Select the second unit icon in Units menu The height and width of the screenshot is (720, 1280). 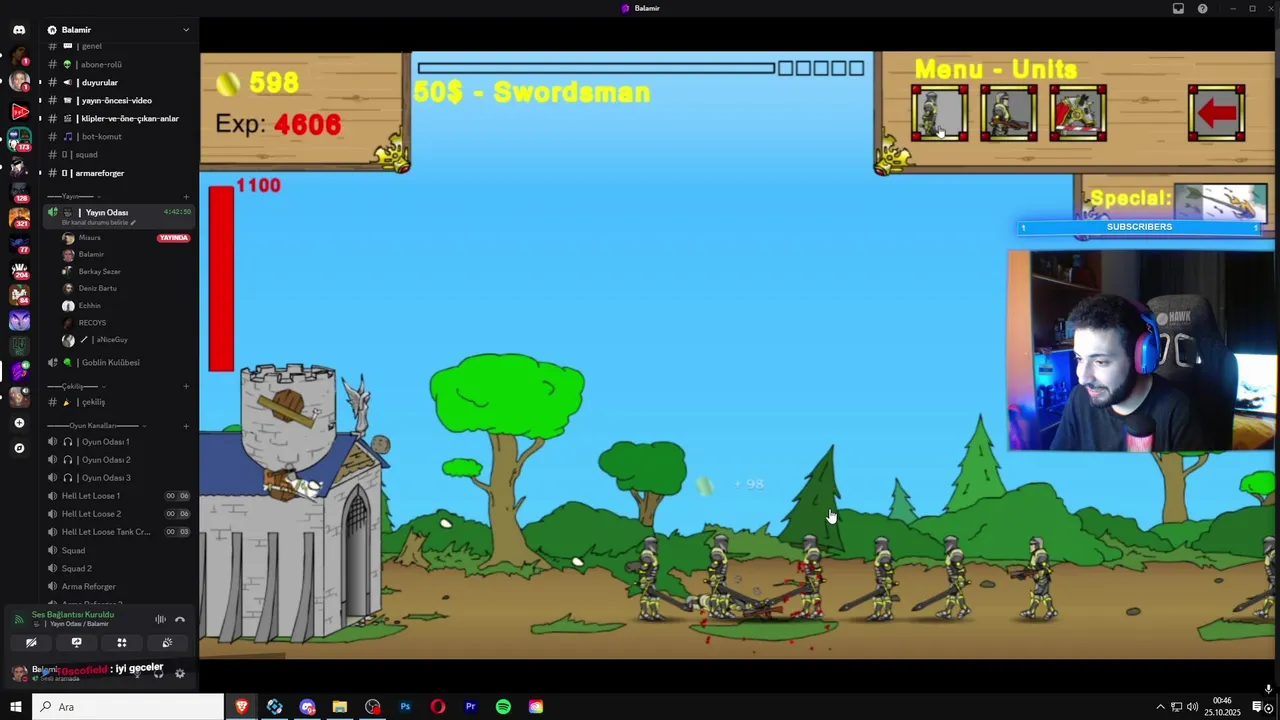pyautogui.click(x=1008, y=113)
